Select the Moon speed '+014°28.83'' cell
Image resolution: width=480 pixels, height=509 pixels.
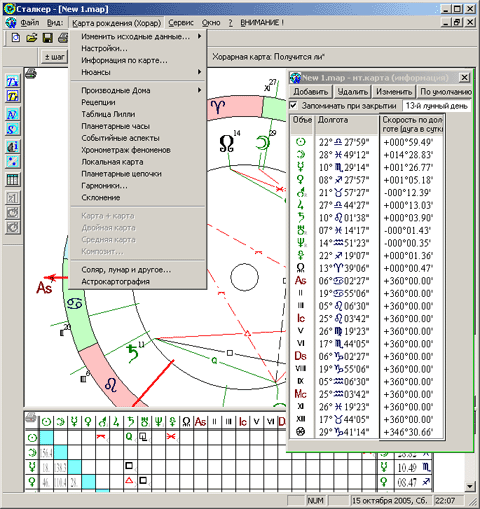(x=409, y=155)
